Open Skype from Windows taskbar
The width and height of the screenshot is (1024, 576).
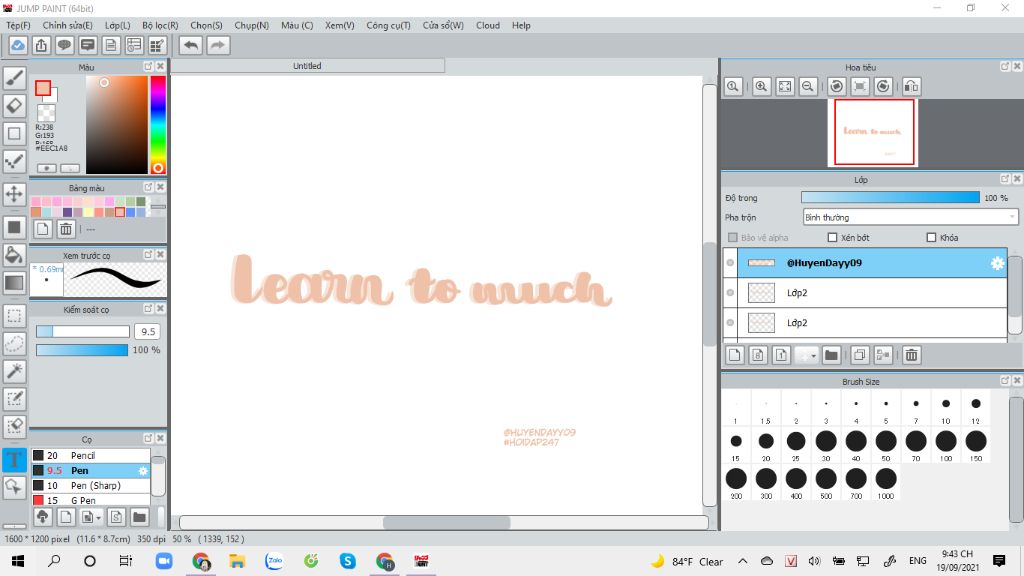tap(347, 561)
